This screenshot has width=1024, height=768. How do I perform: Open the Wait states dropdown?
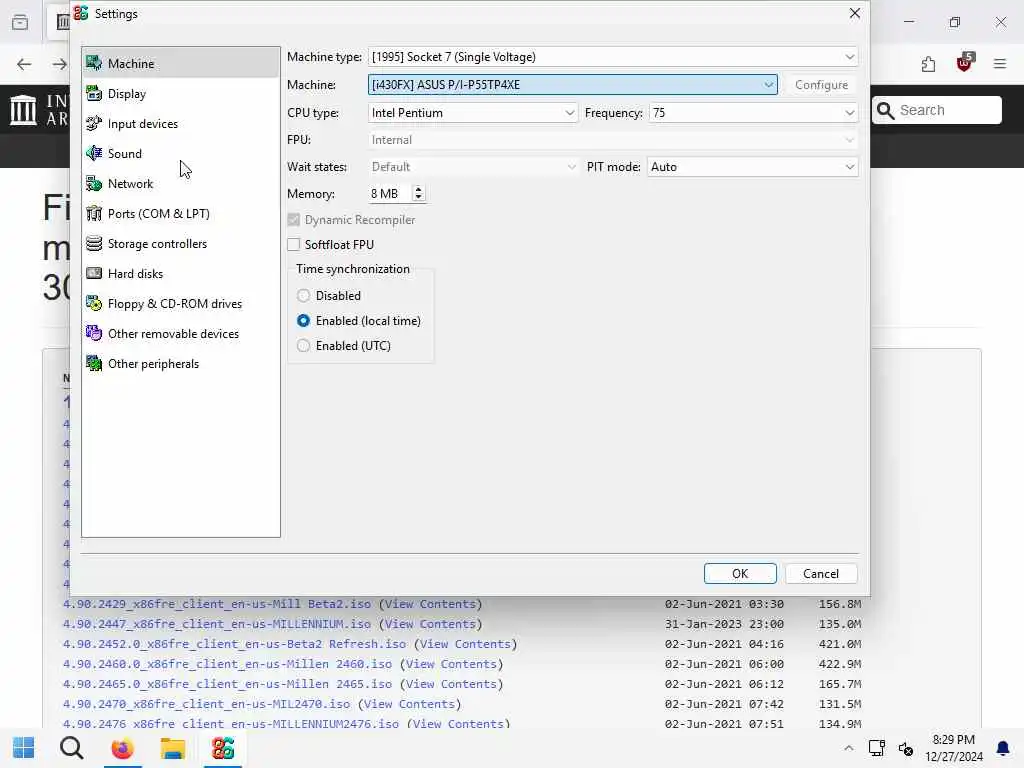pos(473,167)
